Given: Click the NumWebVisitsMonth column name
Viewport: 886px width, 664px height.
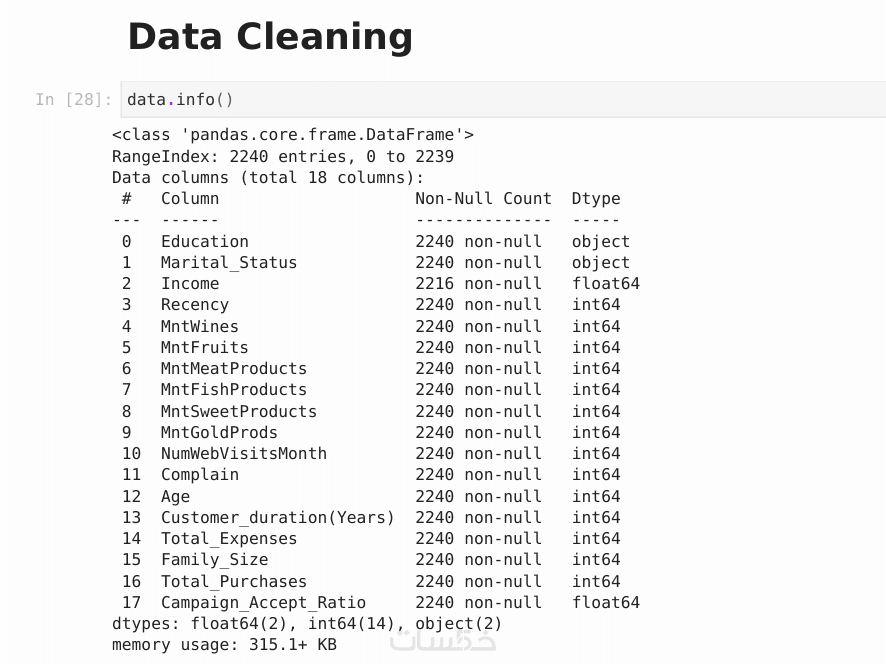Looking at the screenshot, I should (243, 453).
